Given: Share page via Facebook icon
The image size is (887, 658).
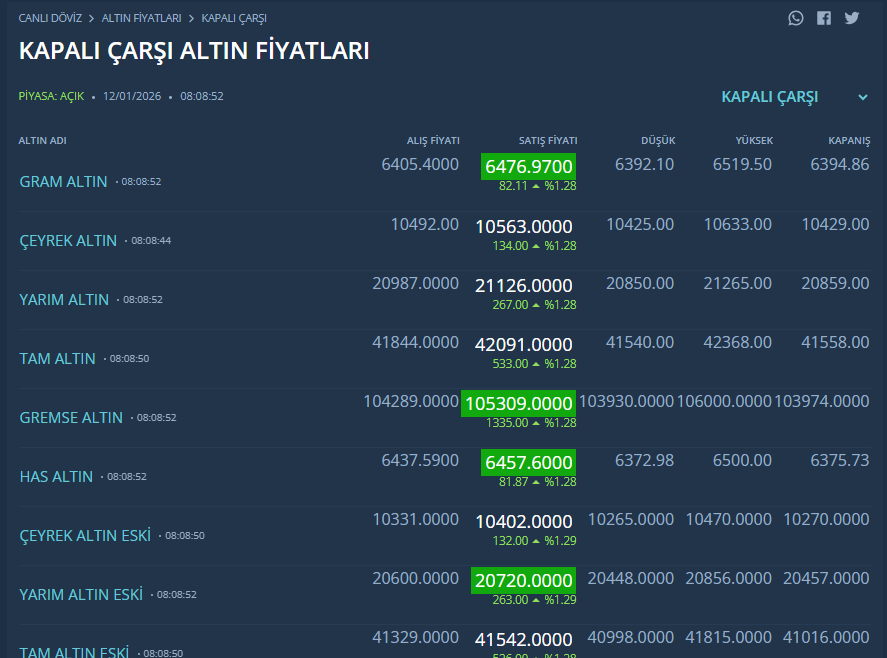Looking at the screenshot, I should click(824, 18).
